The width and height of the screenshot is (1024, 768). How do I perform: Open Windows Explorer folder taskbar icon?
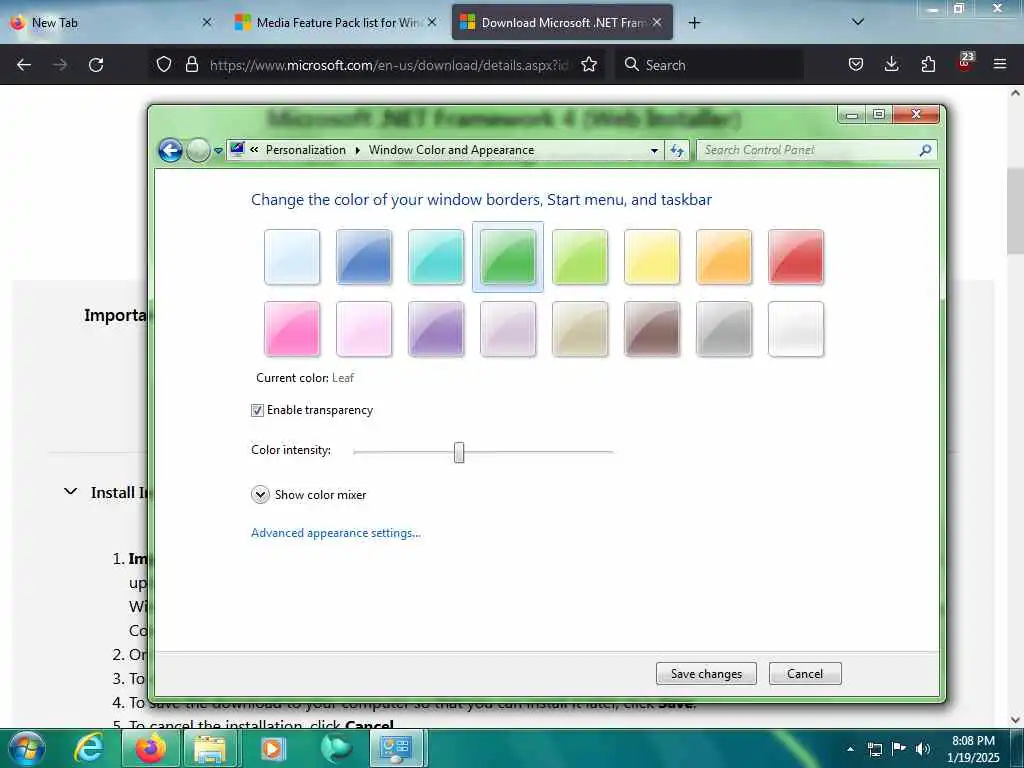pos(210,749)
